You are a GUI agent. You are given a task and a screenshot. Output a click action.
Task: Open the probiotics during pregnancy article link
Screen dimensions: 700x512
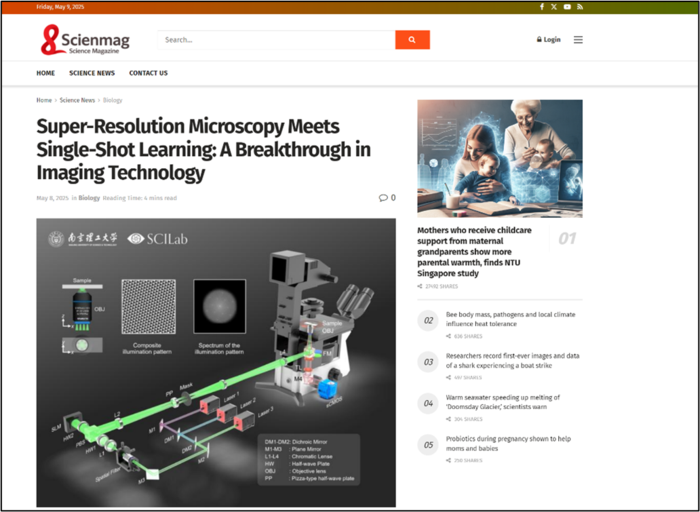click(508, 444)
